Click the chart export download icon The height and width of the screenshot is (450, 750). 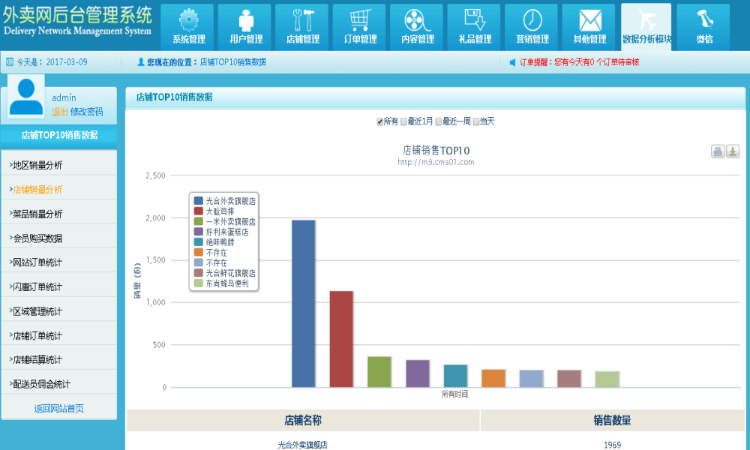click(732, 151)
